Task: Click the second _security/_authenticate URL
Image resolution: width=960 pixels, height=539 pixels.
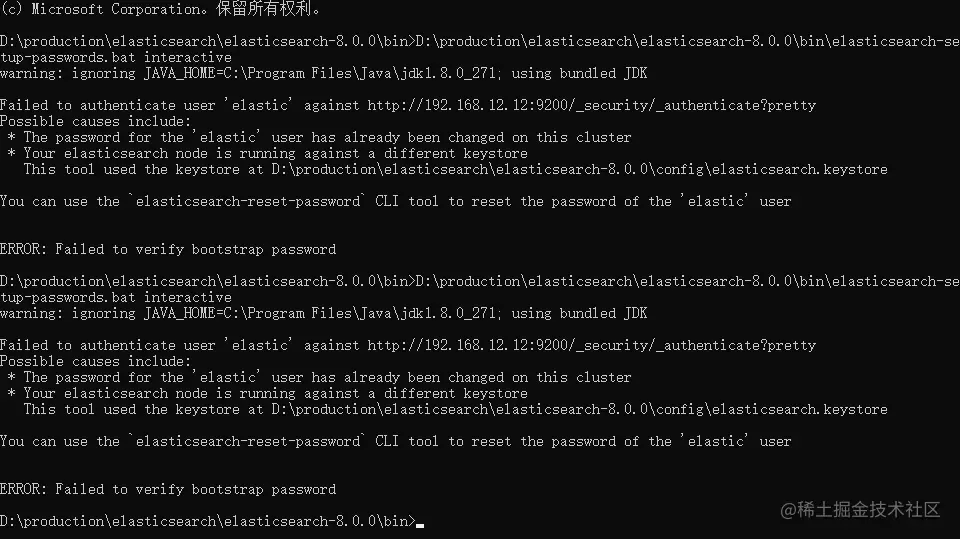Action: point(591,345)
